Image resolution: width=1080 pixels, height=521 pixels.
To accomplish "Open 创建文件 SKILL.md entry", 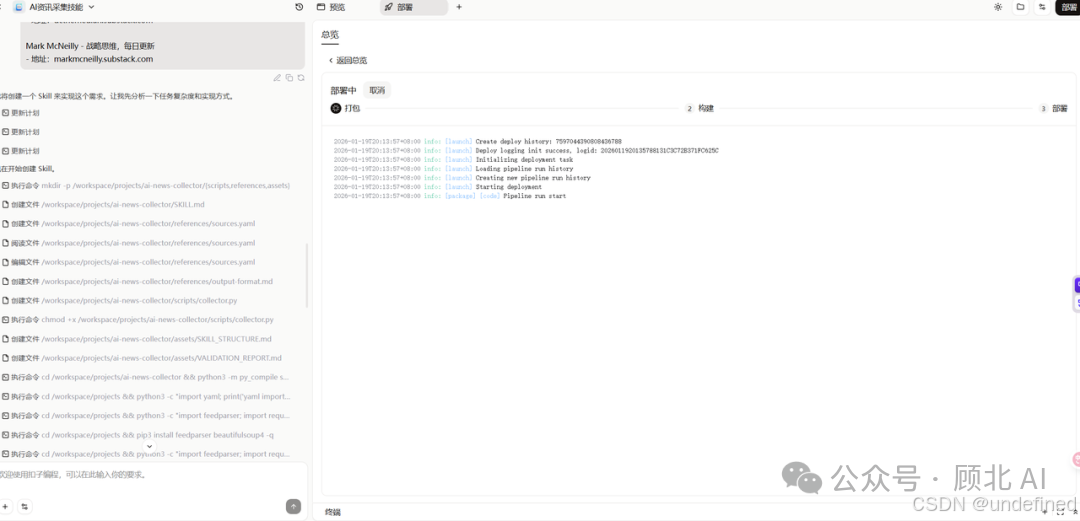I will (x=103, y=205).
